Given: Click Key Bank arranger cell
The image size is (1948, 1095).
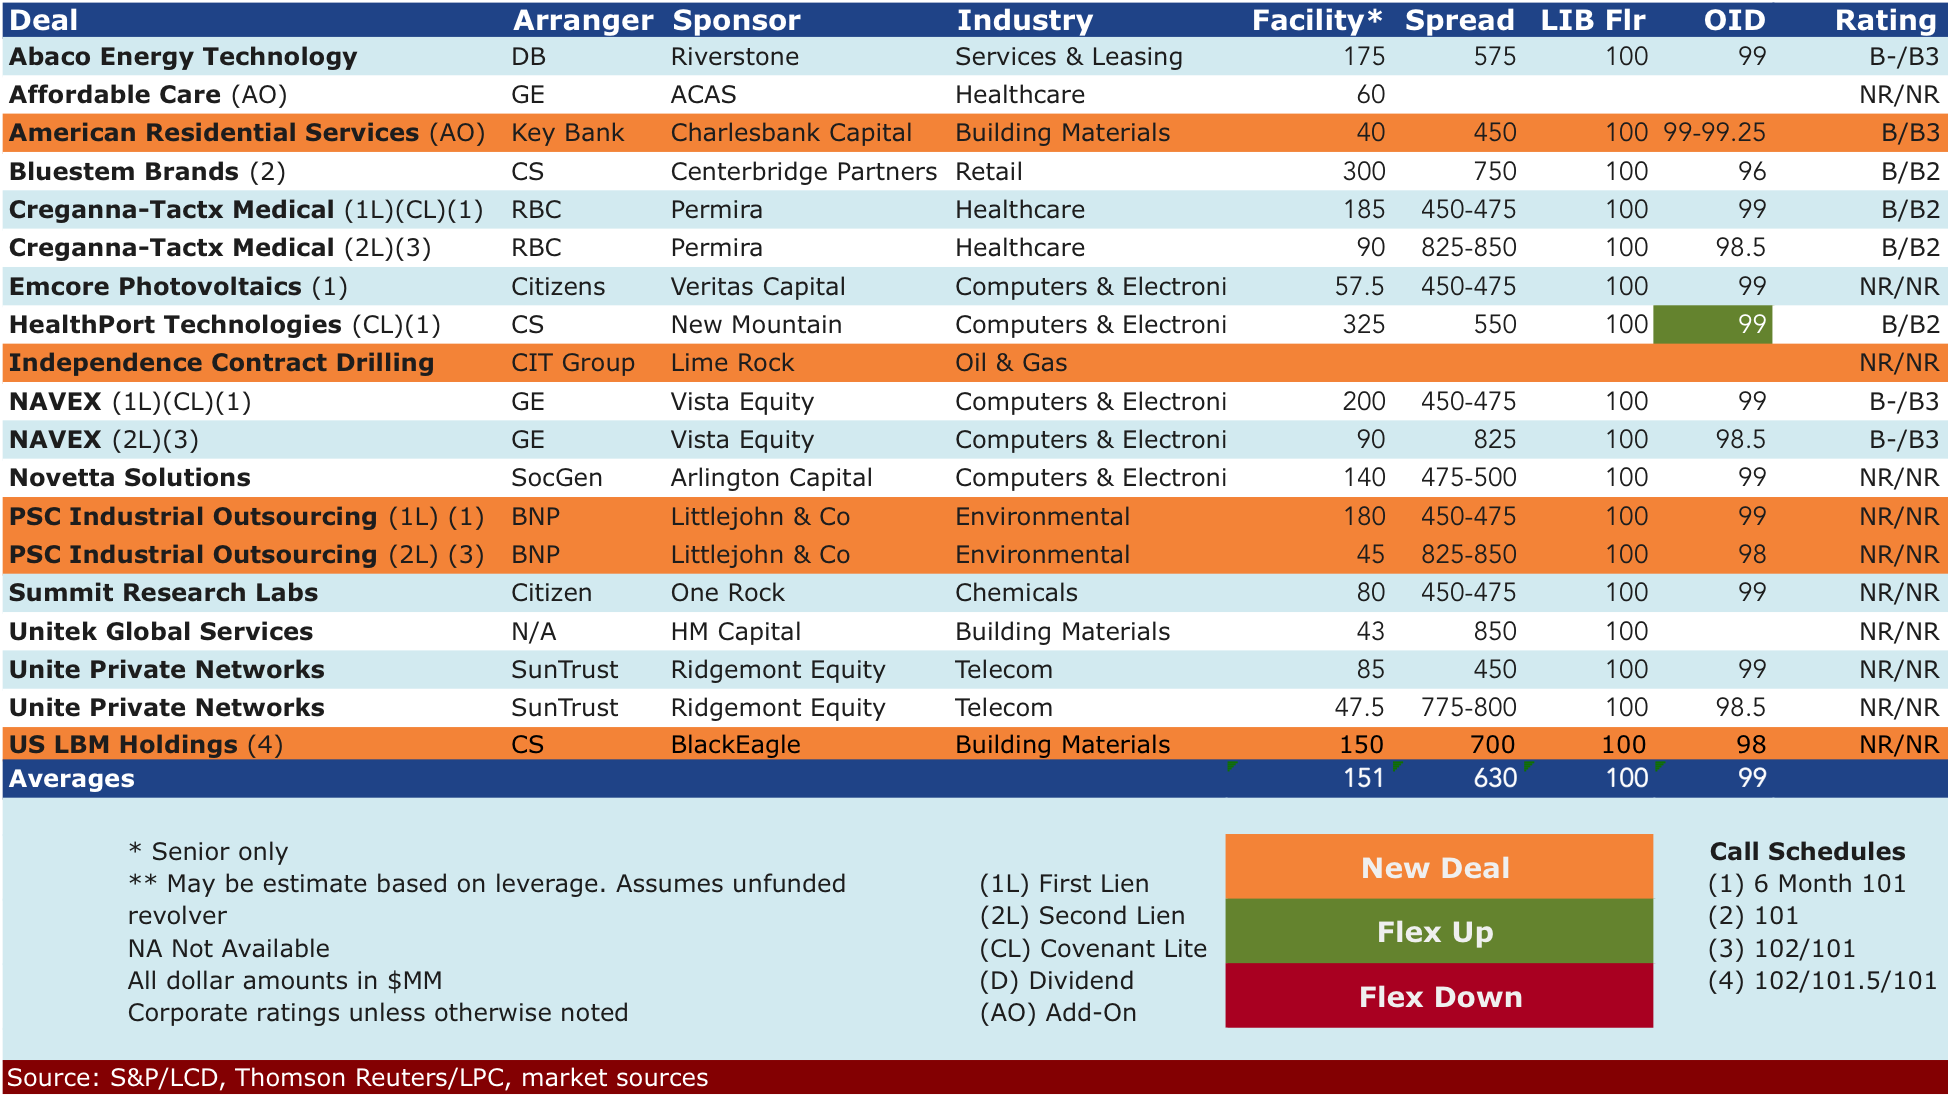Looking at the screenshot, I should click(x=568, y=133).
